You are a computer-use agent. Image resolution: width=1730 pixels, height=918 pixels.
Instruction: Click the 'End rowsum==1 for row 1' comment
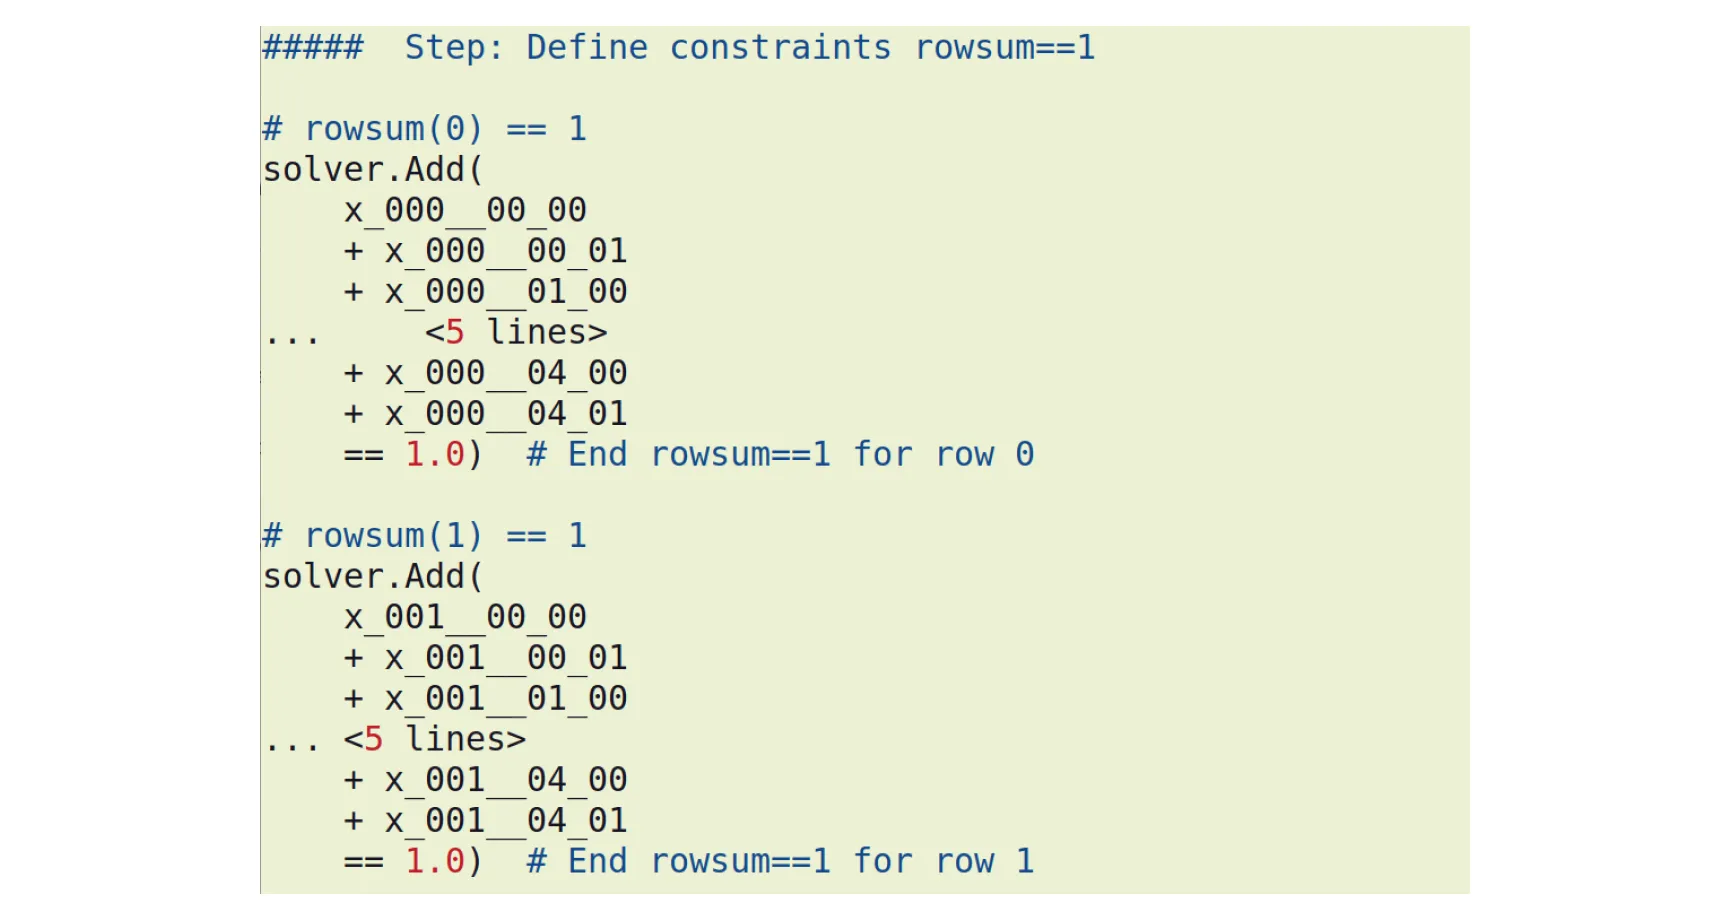point(780,861)
